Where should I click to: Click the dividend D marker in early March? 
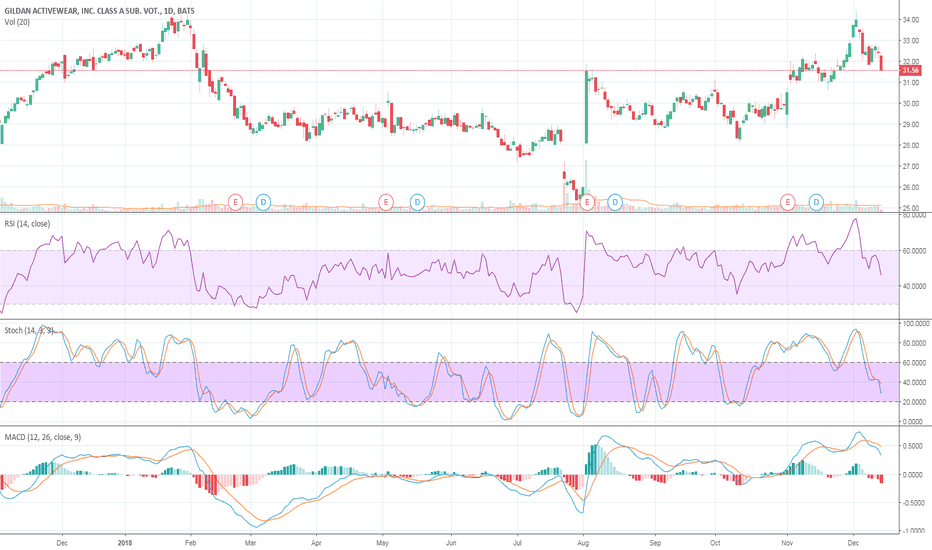click(263, 202)
